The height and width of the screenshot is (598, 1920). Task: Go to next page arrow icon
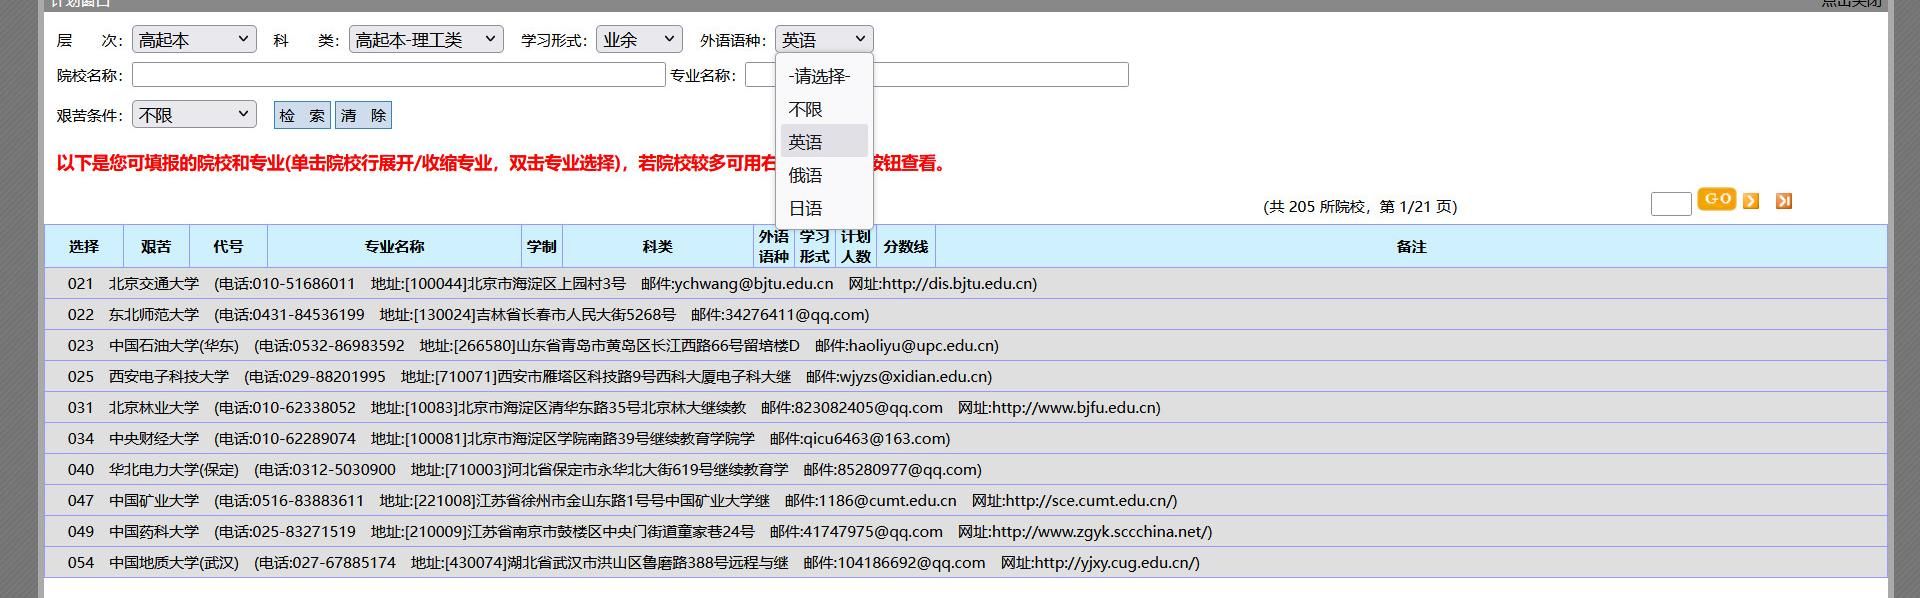point(1751,201)
